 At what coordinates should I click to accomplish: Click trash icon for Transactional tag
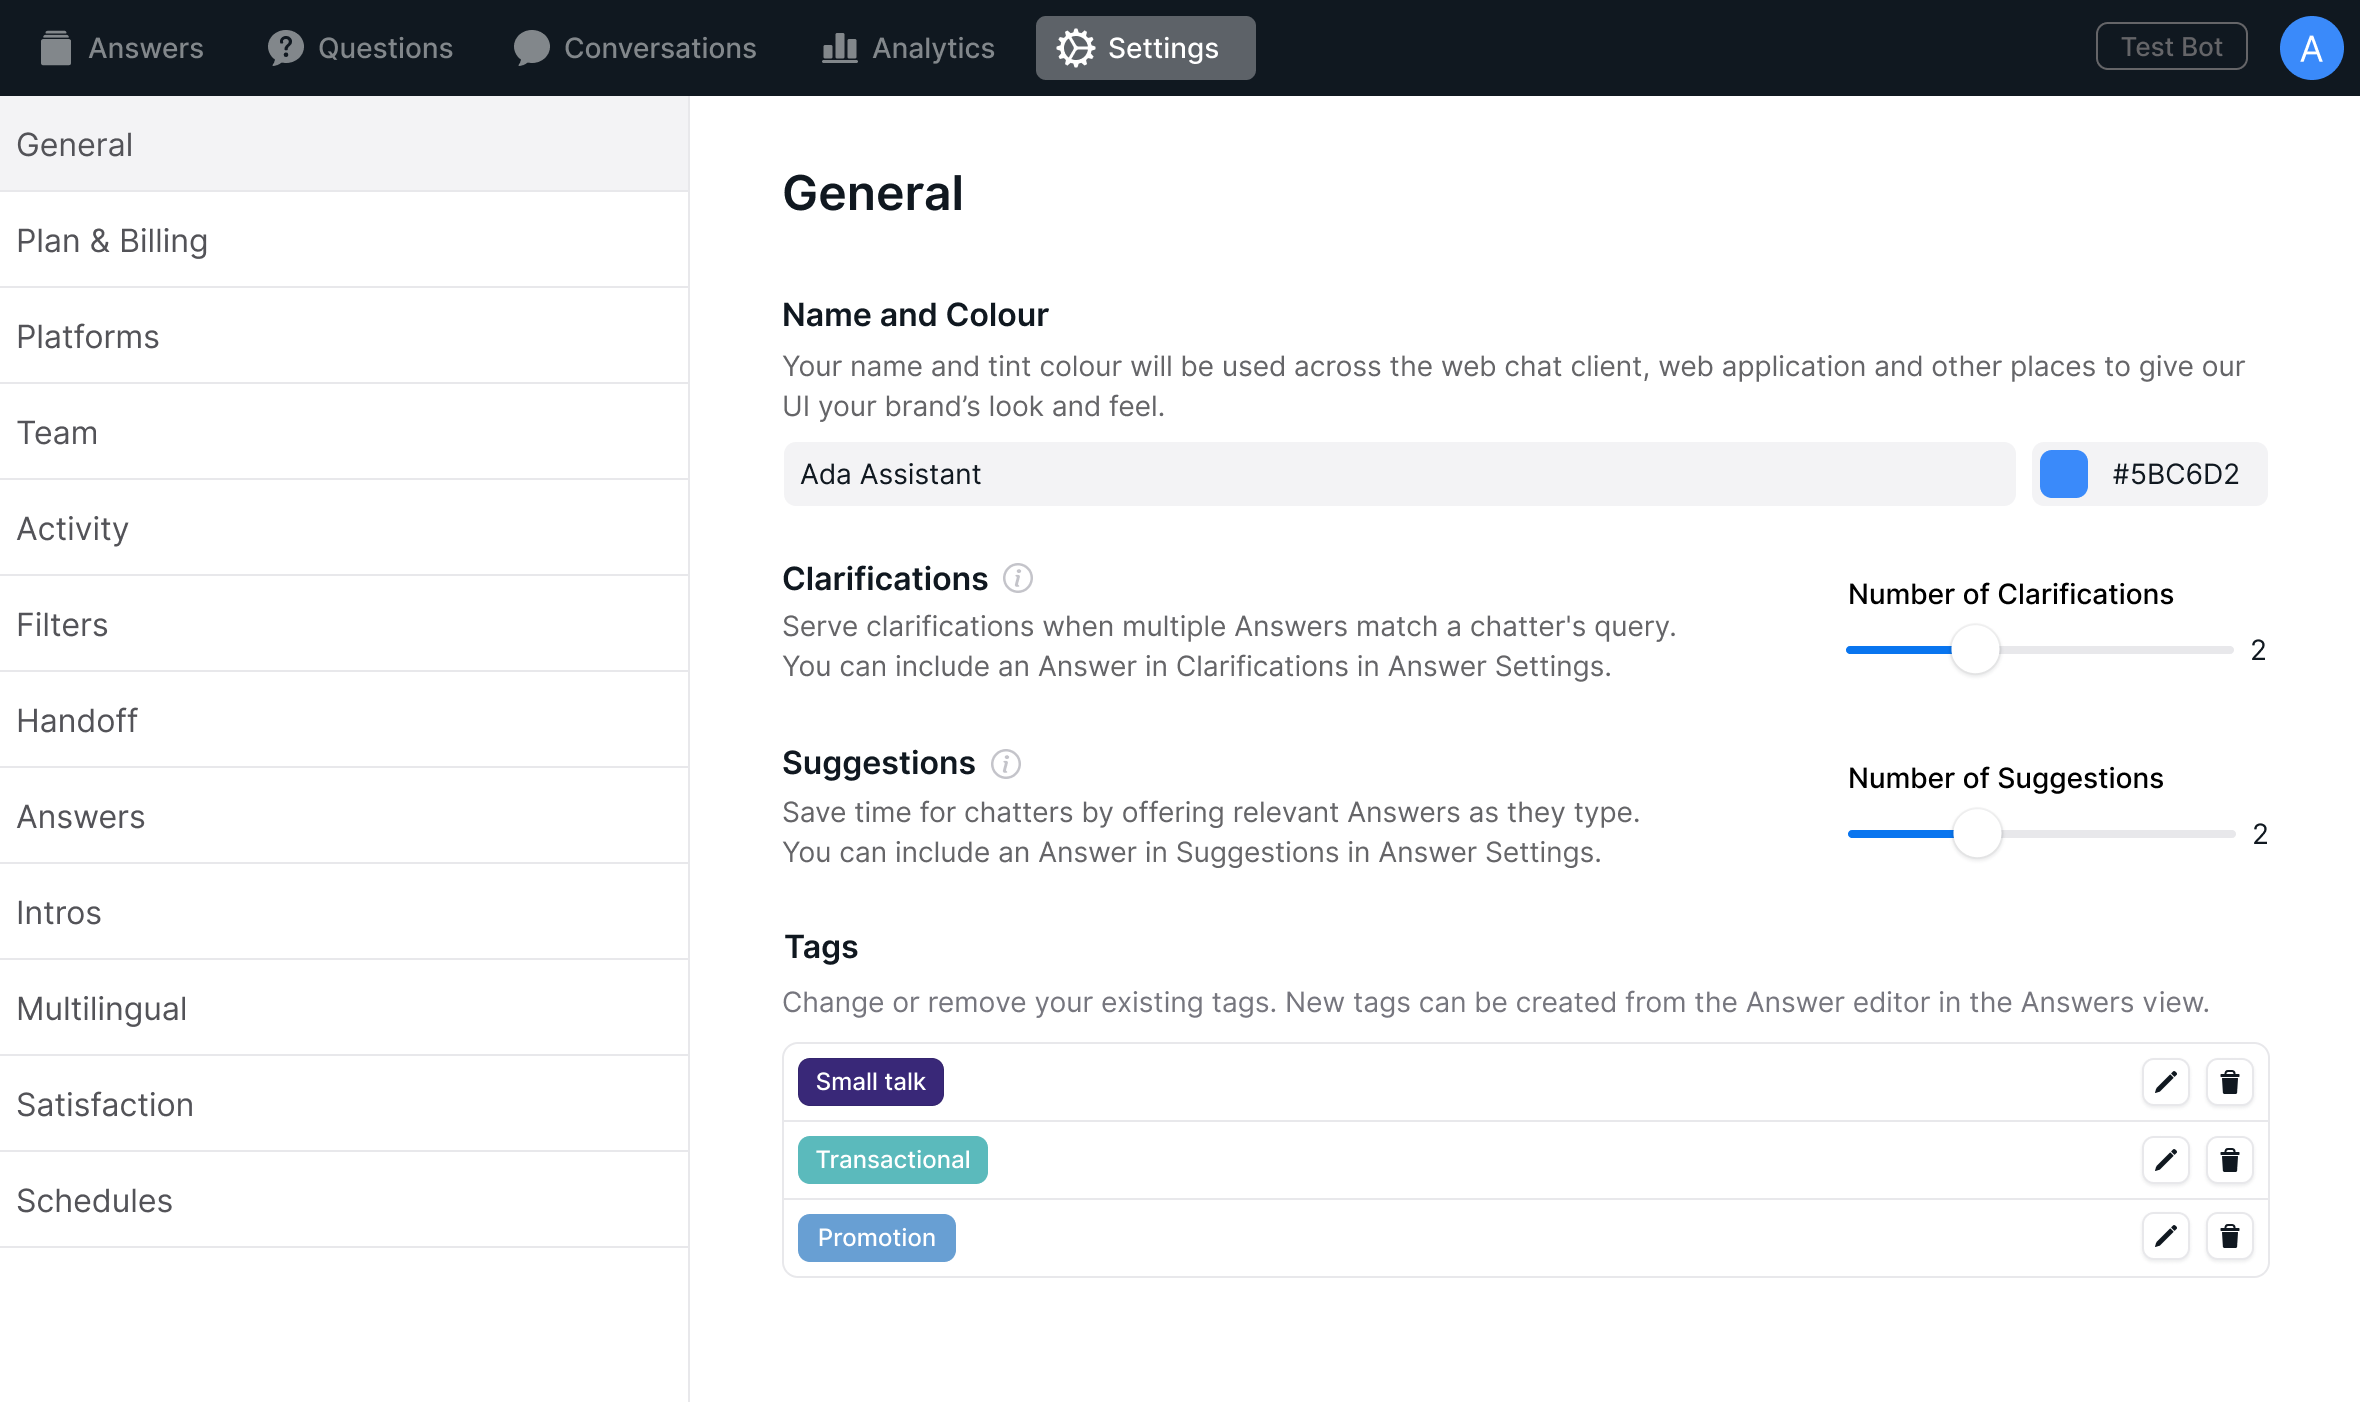(x=2229, y=1160)
